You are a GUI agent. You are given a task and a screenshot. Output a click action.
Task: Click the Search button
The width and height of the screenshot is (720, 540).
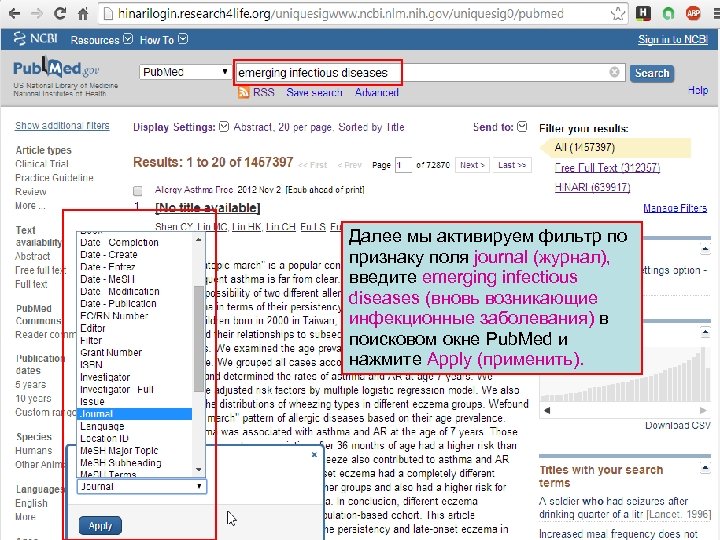pos(652,73)
